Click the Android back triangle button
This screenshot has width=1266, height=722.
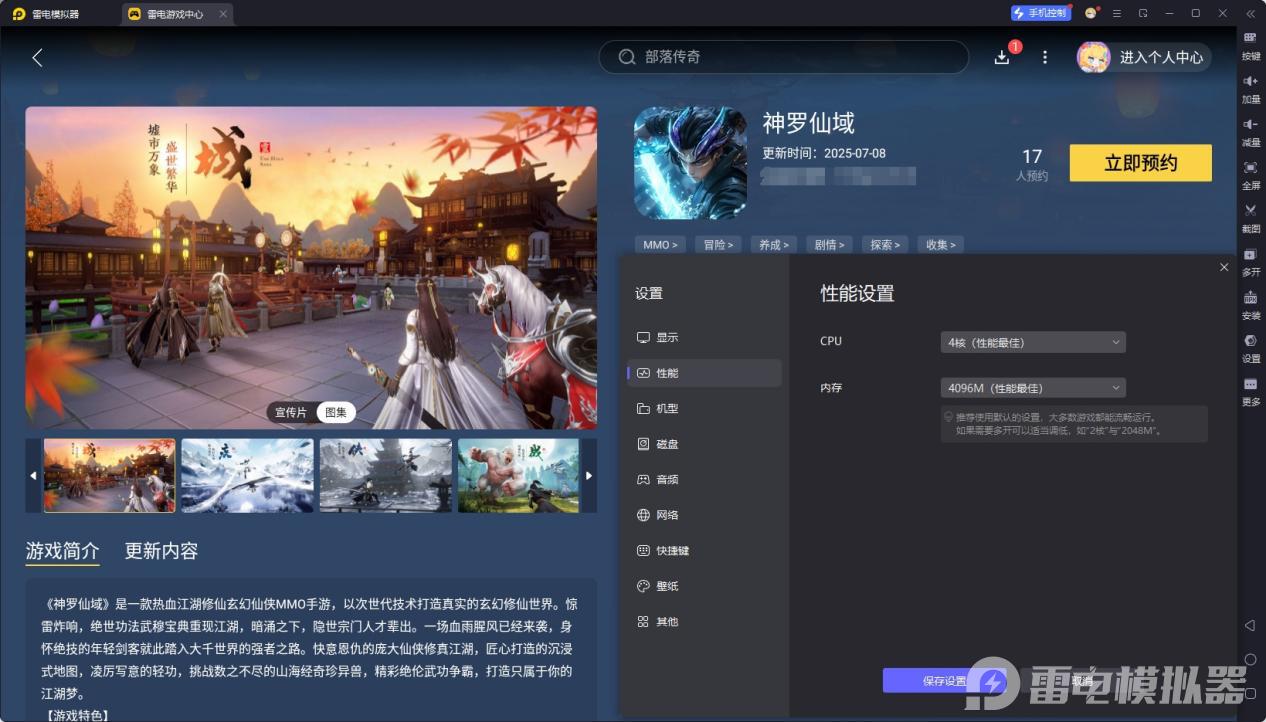tap(1250, 625)
